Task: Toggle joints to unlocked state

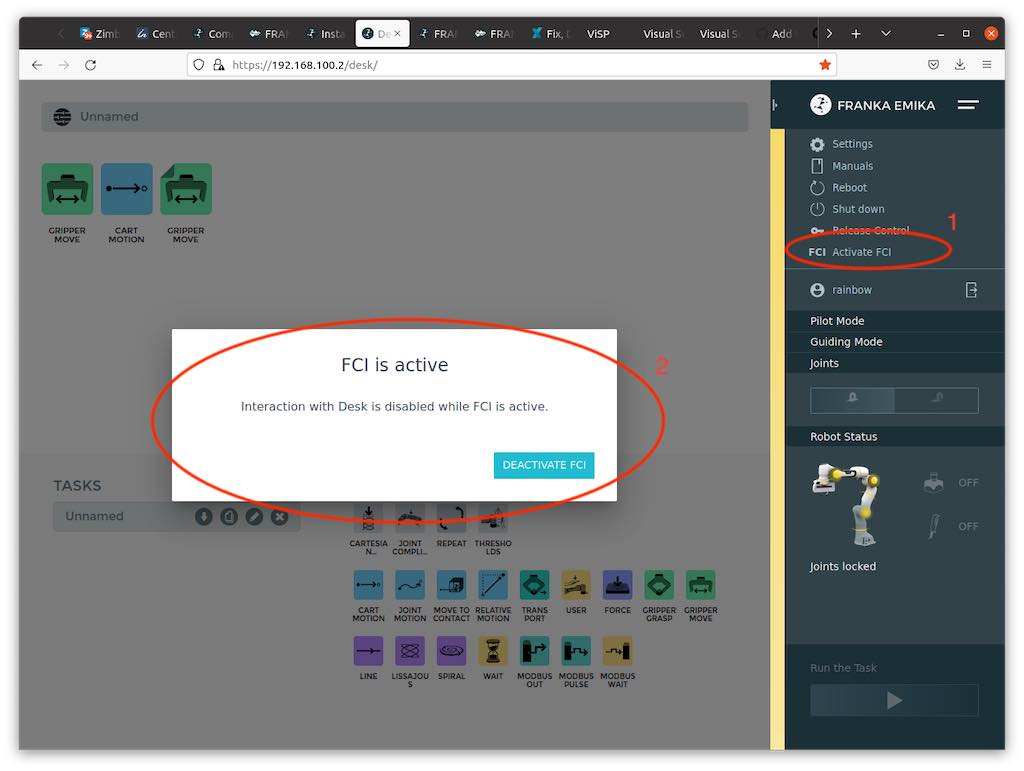Action: (936, 400)
